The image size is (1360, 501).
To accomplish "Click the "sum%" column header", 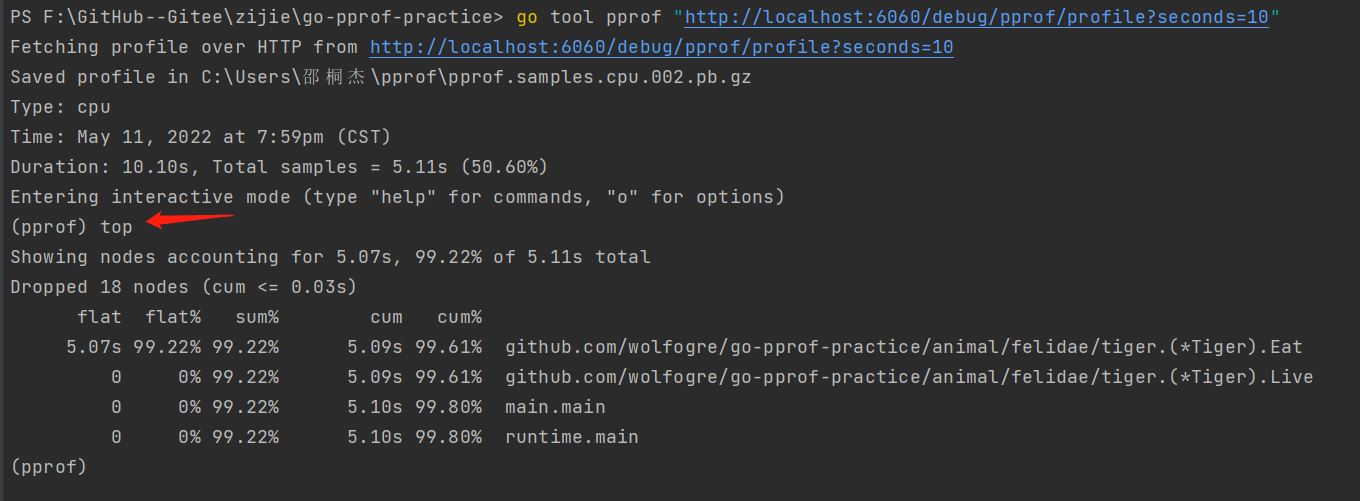I will pos(256,317).
